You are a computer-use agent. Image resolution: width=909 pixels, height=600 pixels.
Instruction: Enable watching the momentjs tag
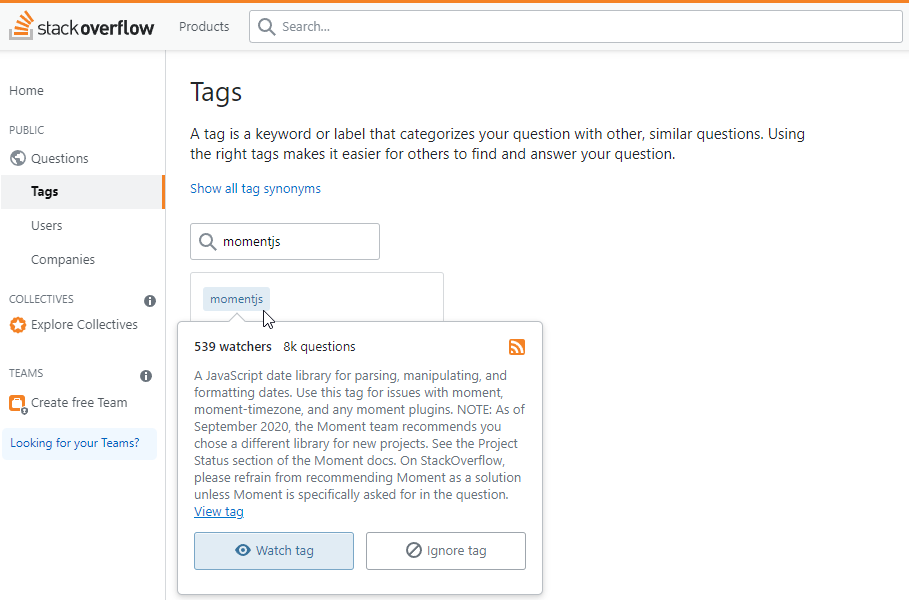(x=273, y=550)
